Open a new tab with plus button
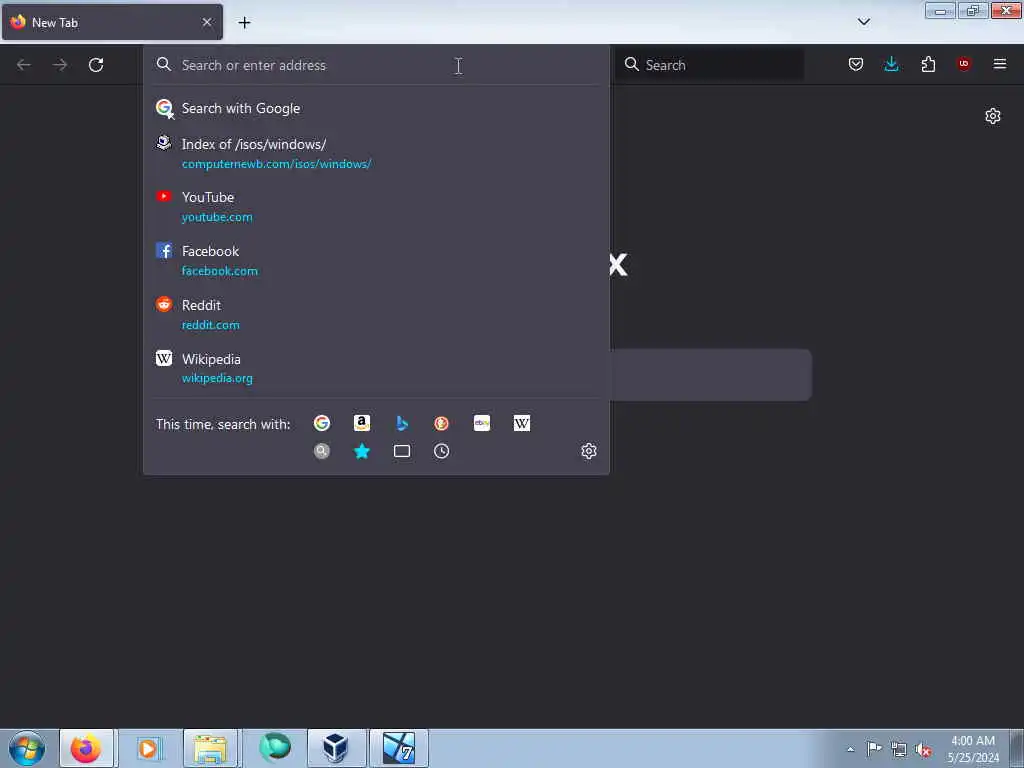 (x=244, y=22)
